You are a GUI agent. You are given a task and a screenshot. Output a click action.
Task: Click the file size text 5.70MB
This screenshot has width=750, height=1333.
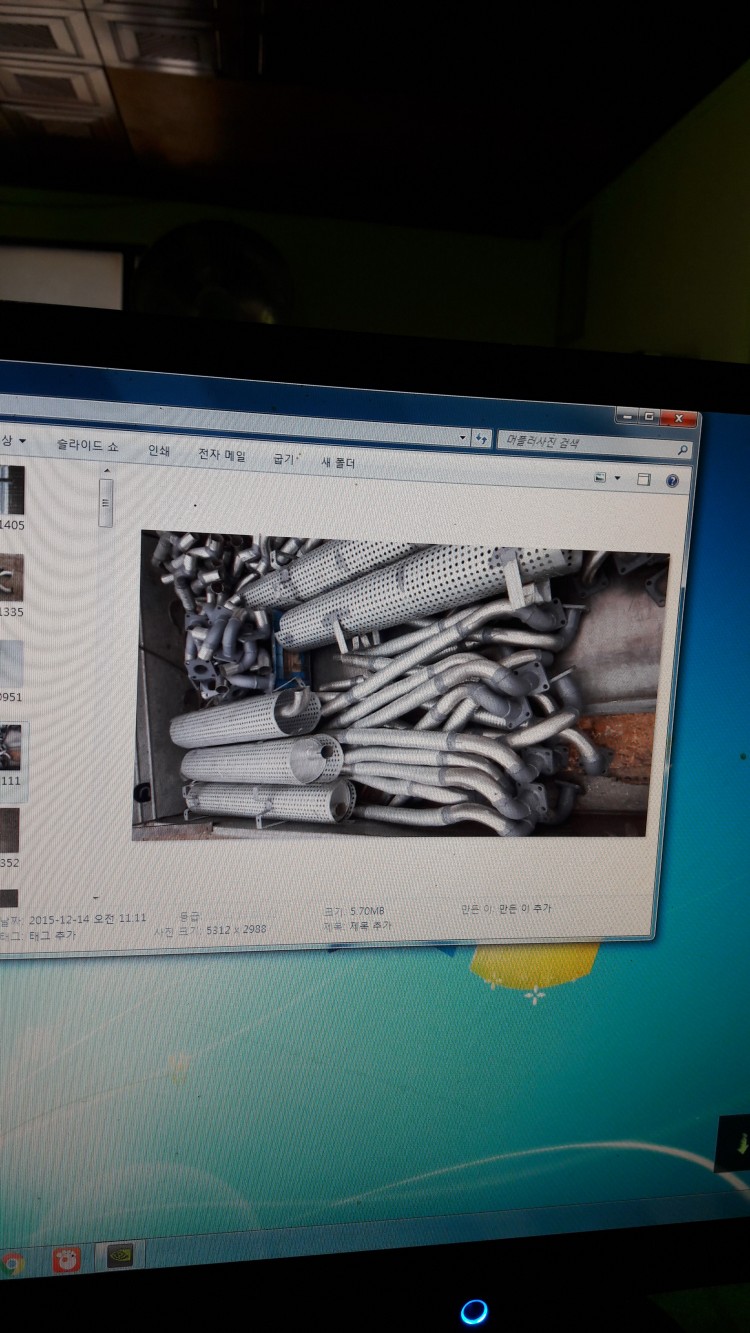(367, 911)
